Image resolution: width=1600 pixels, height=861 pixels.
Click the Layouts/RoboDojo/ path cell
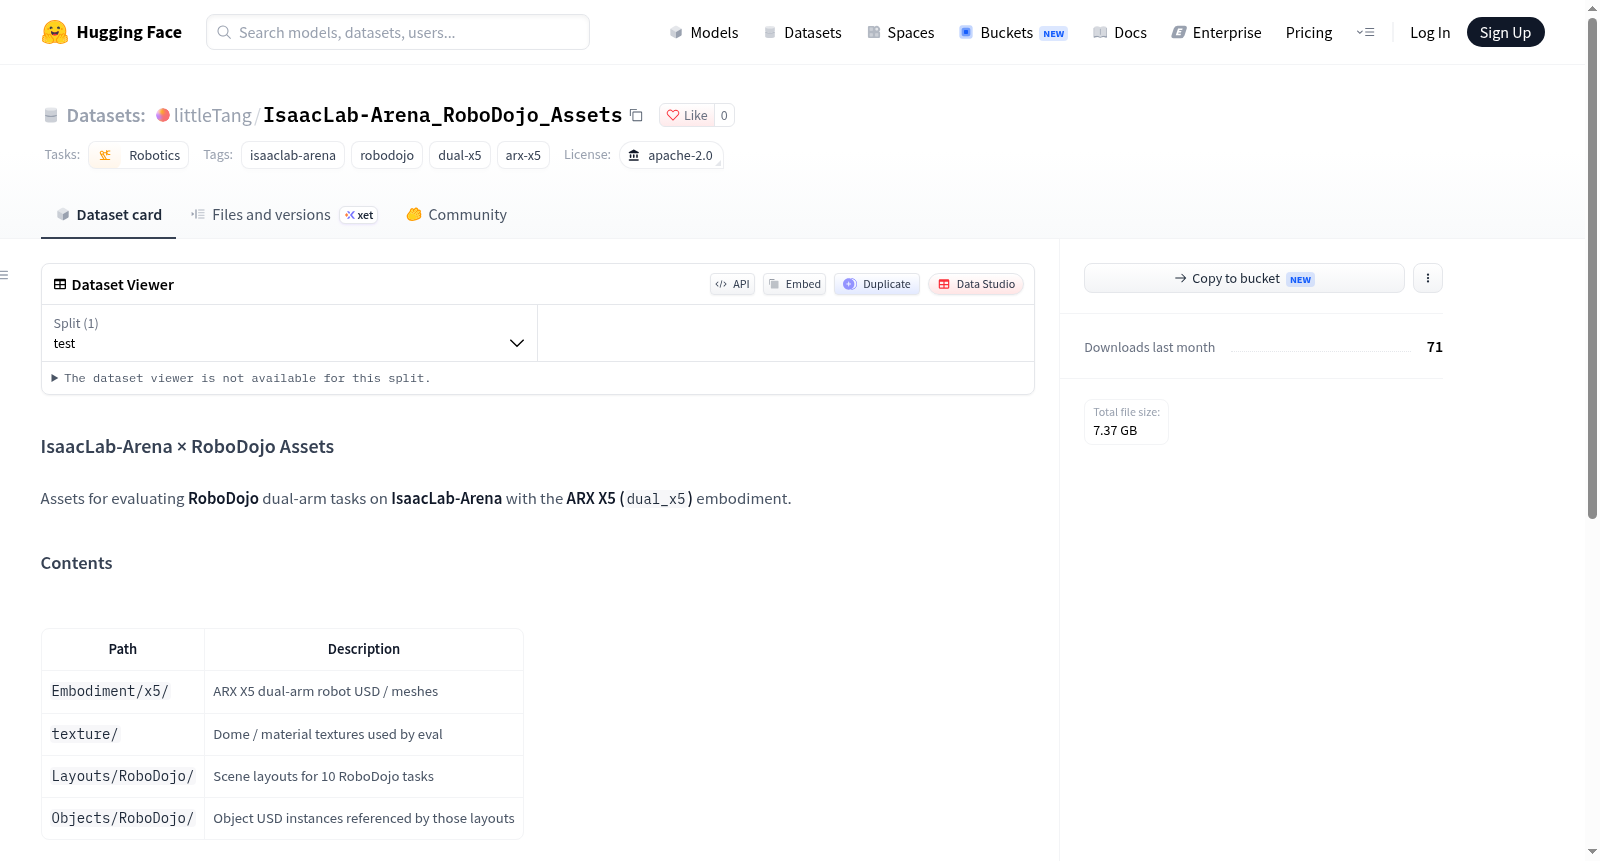pos(123,776)
